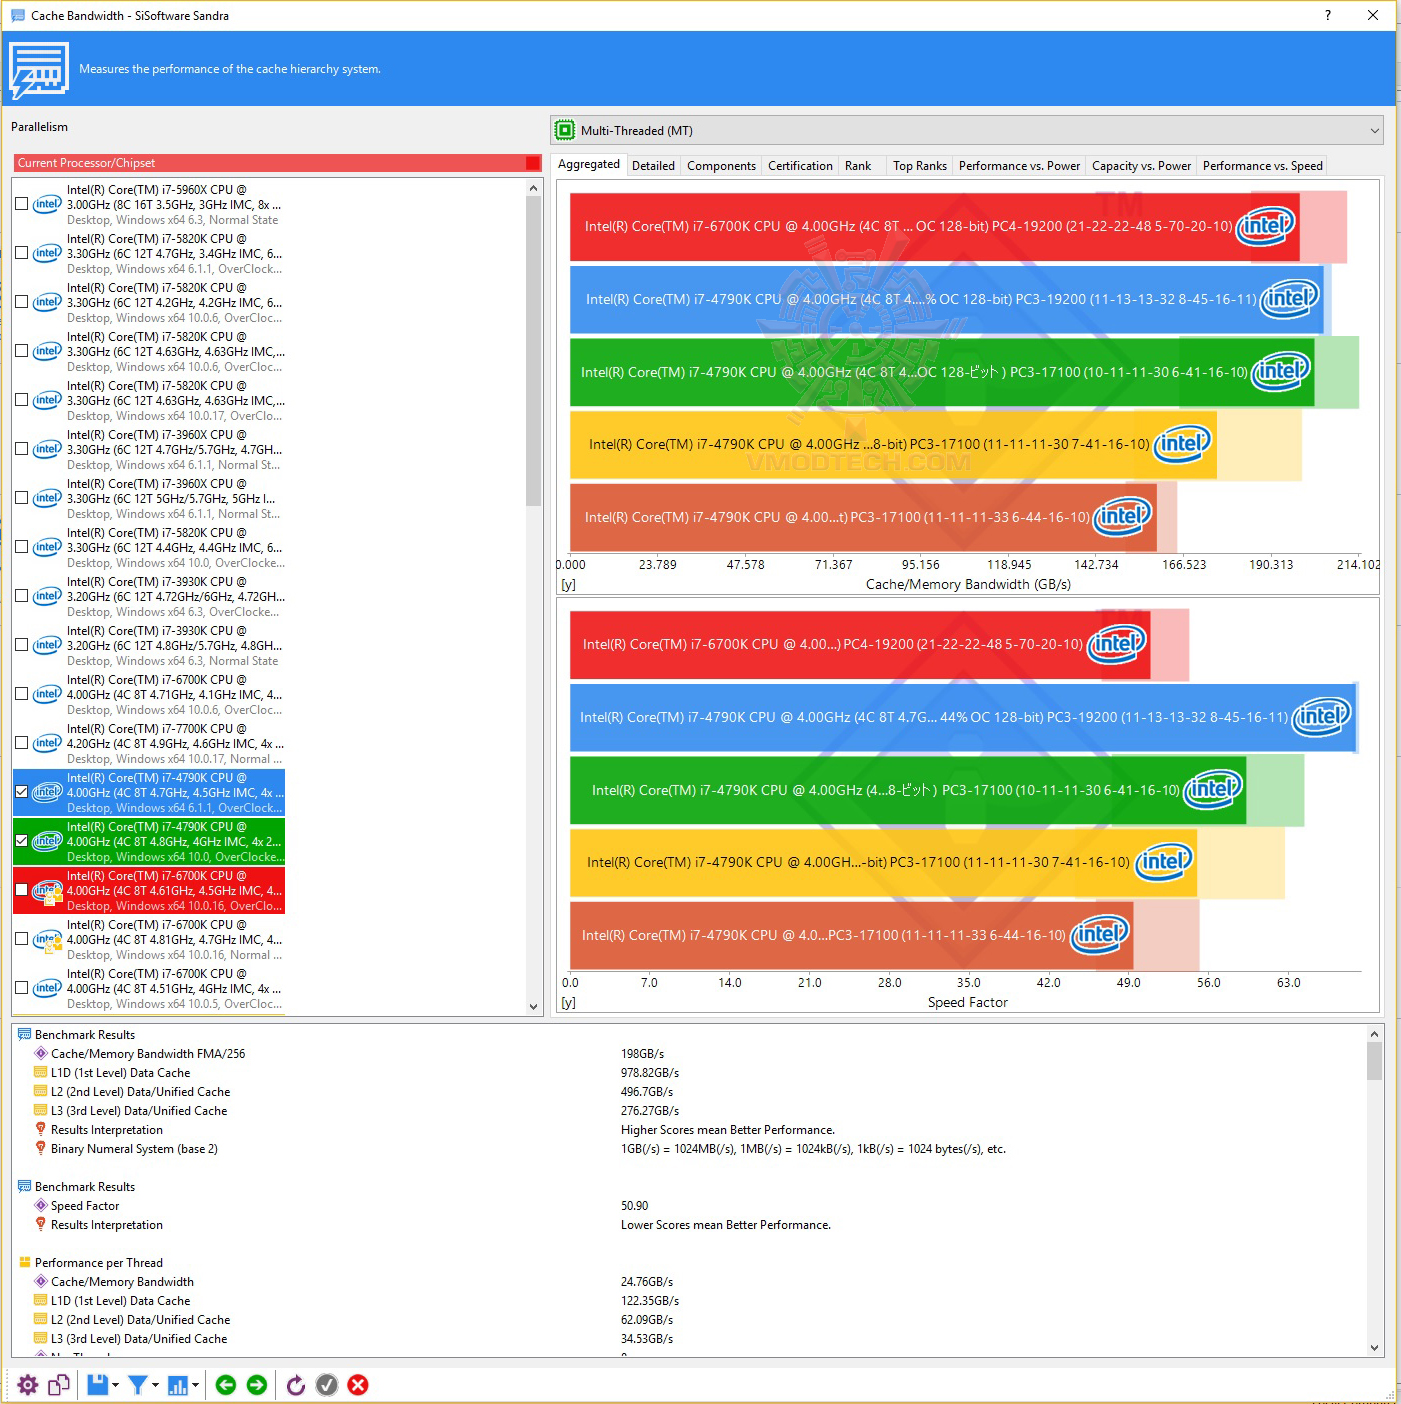Screen dimensions: 1401x1404
Task: Click the icon beside L1D (1st Level) Data Cache 978.82GB/s
Action: click(x=41, y=1072)
